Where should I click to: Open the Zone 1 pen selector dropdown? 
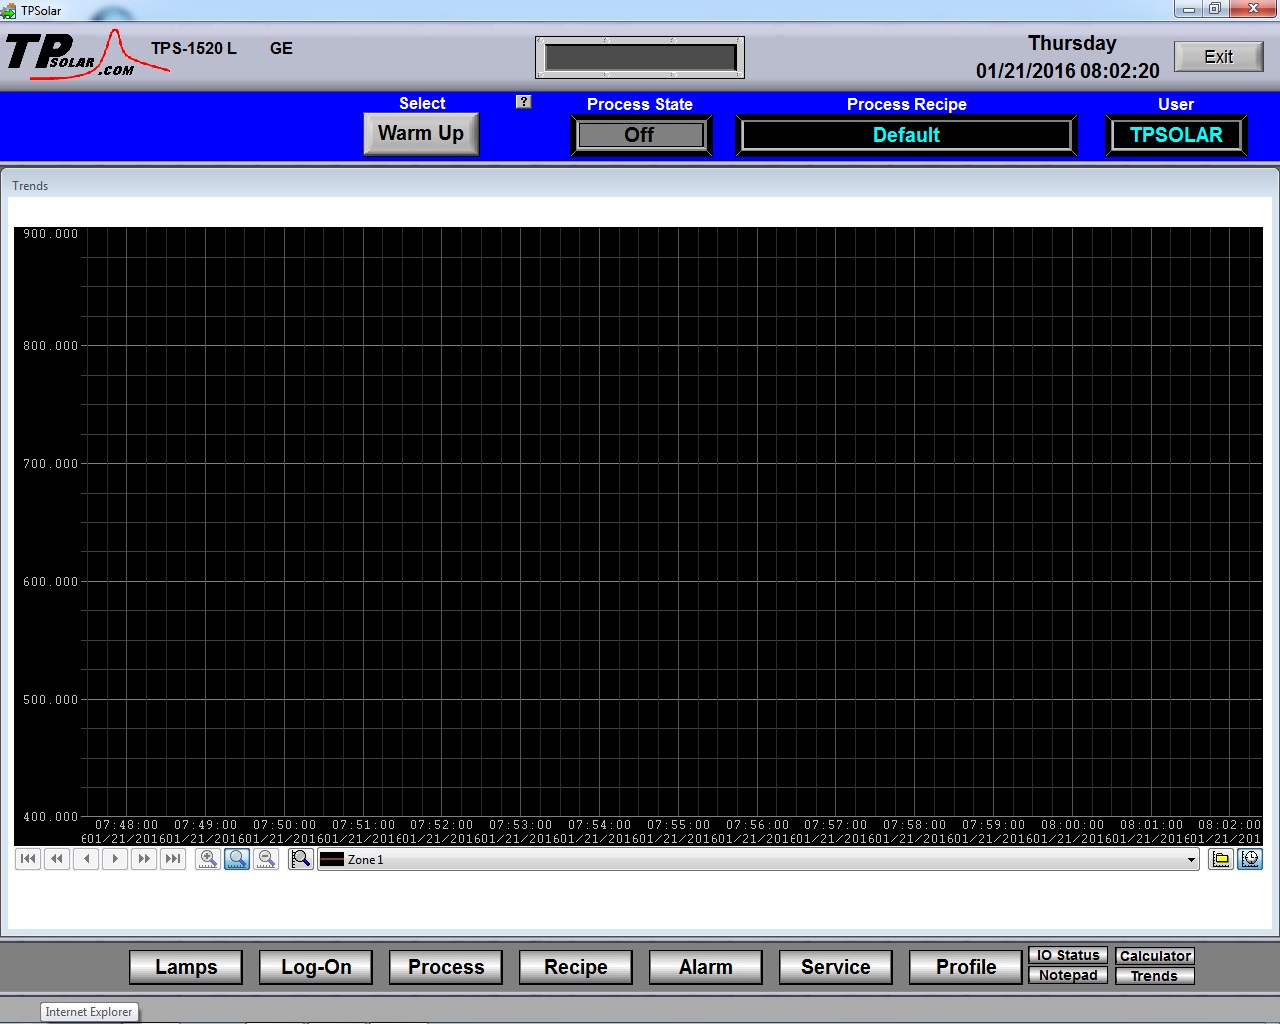(x=1190, y=860)
